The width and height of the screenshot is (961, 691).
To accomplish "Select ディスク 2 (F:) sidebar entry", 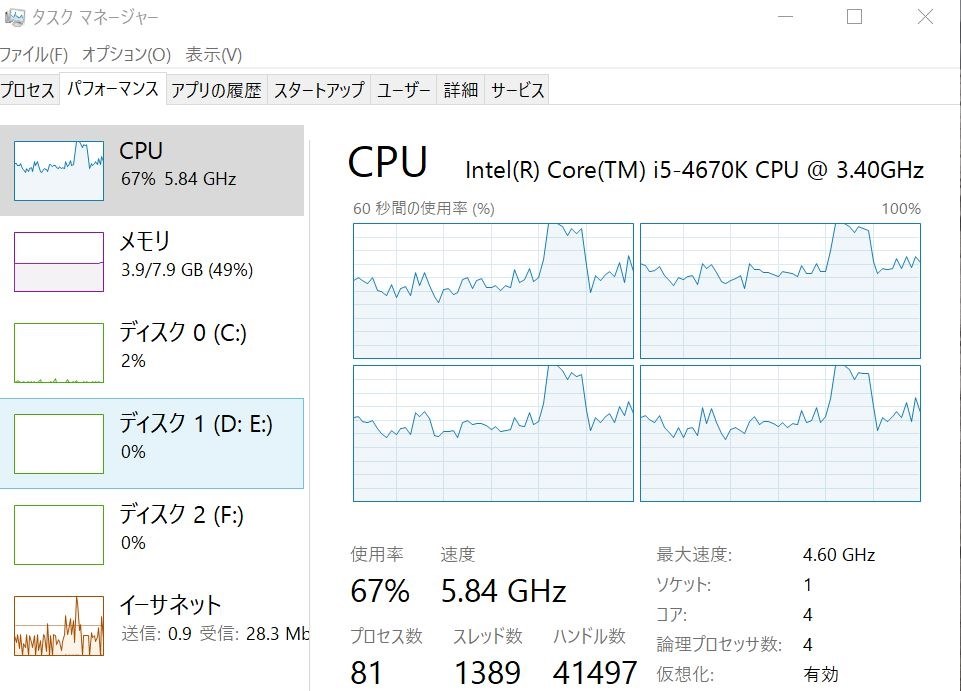I will (151, 534).
